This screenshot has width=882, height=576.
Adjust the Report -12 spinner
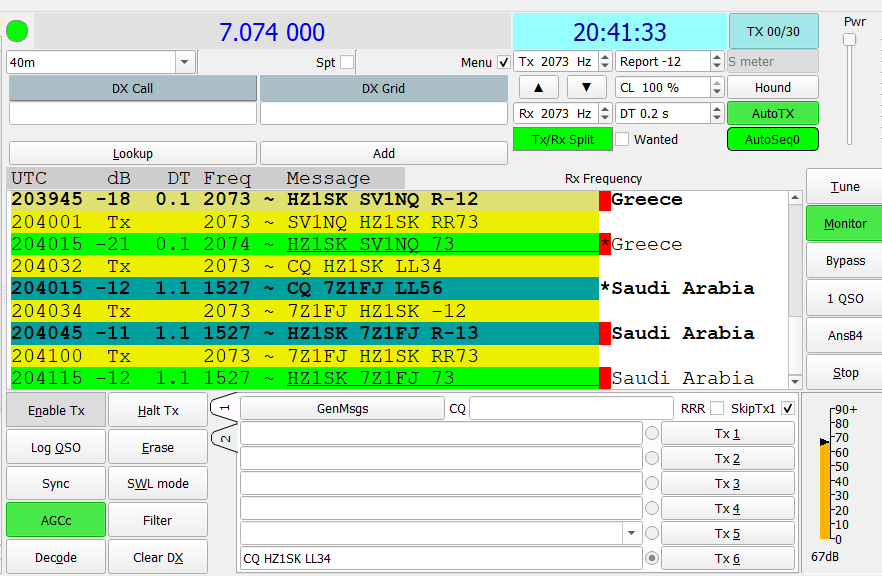click(716, 61)
